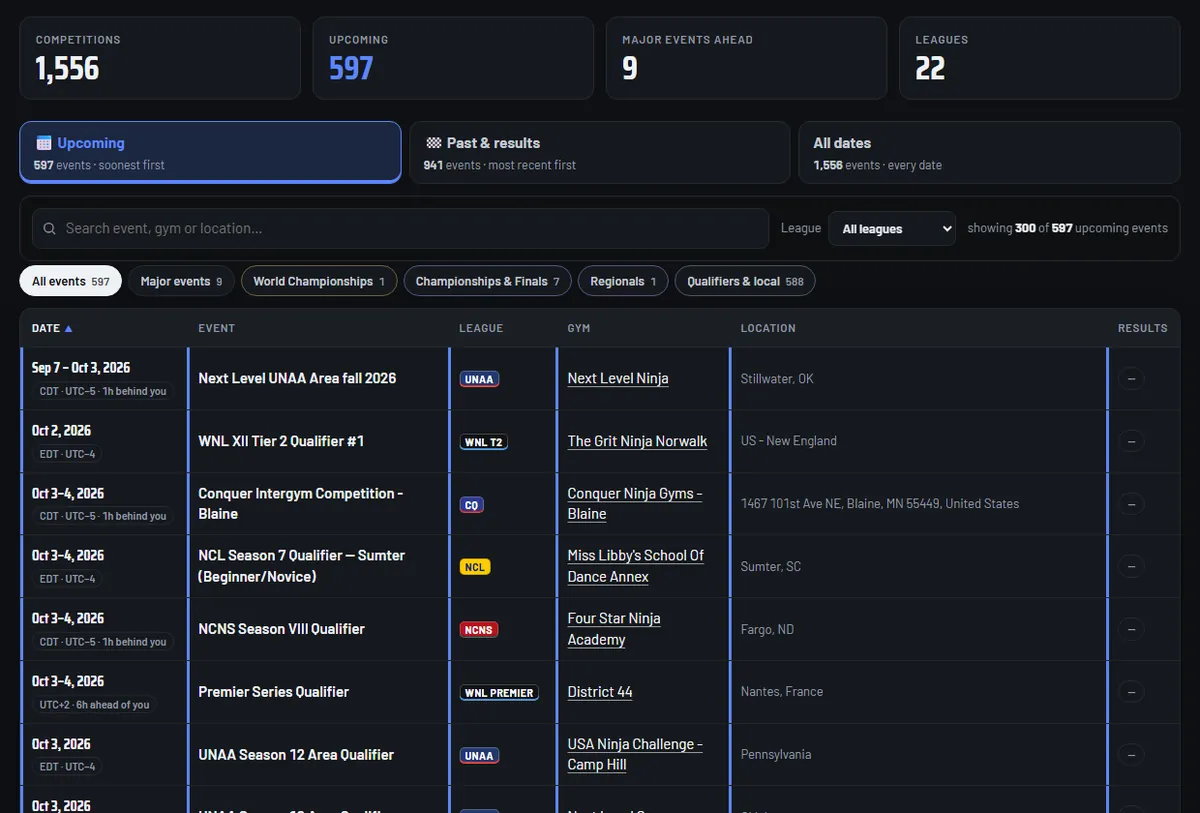Click date Sep 7 – Oct 3, 2026
The width and height of the screenshot is (1200, 813).
click(x=81, y=368)
